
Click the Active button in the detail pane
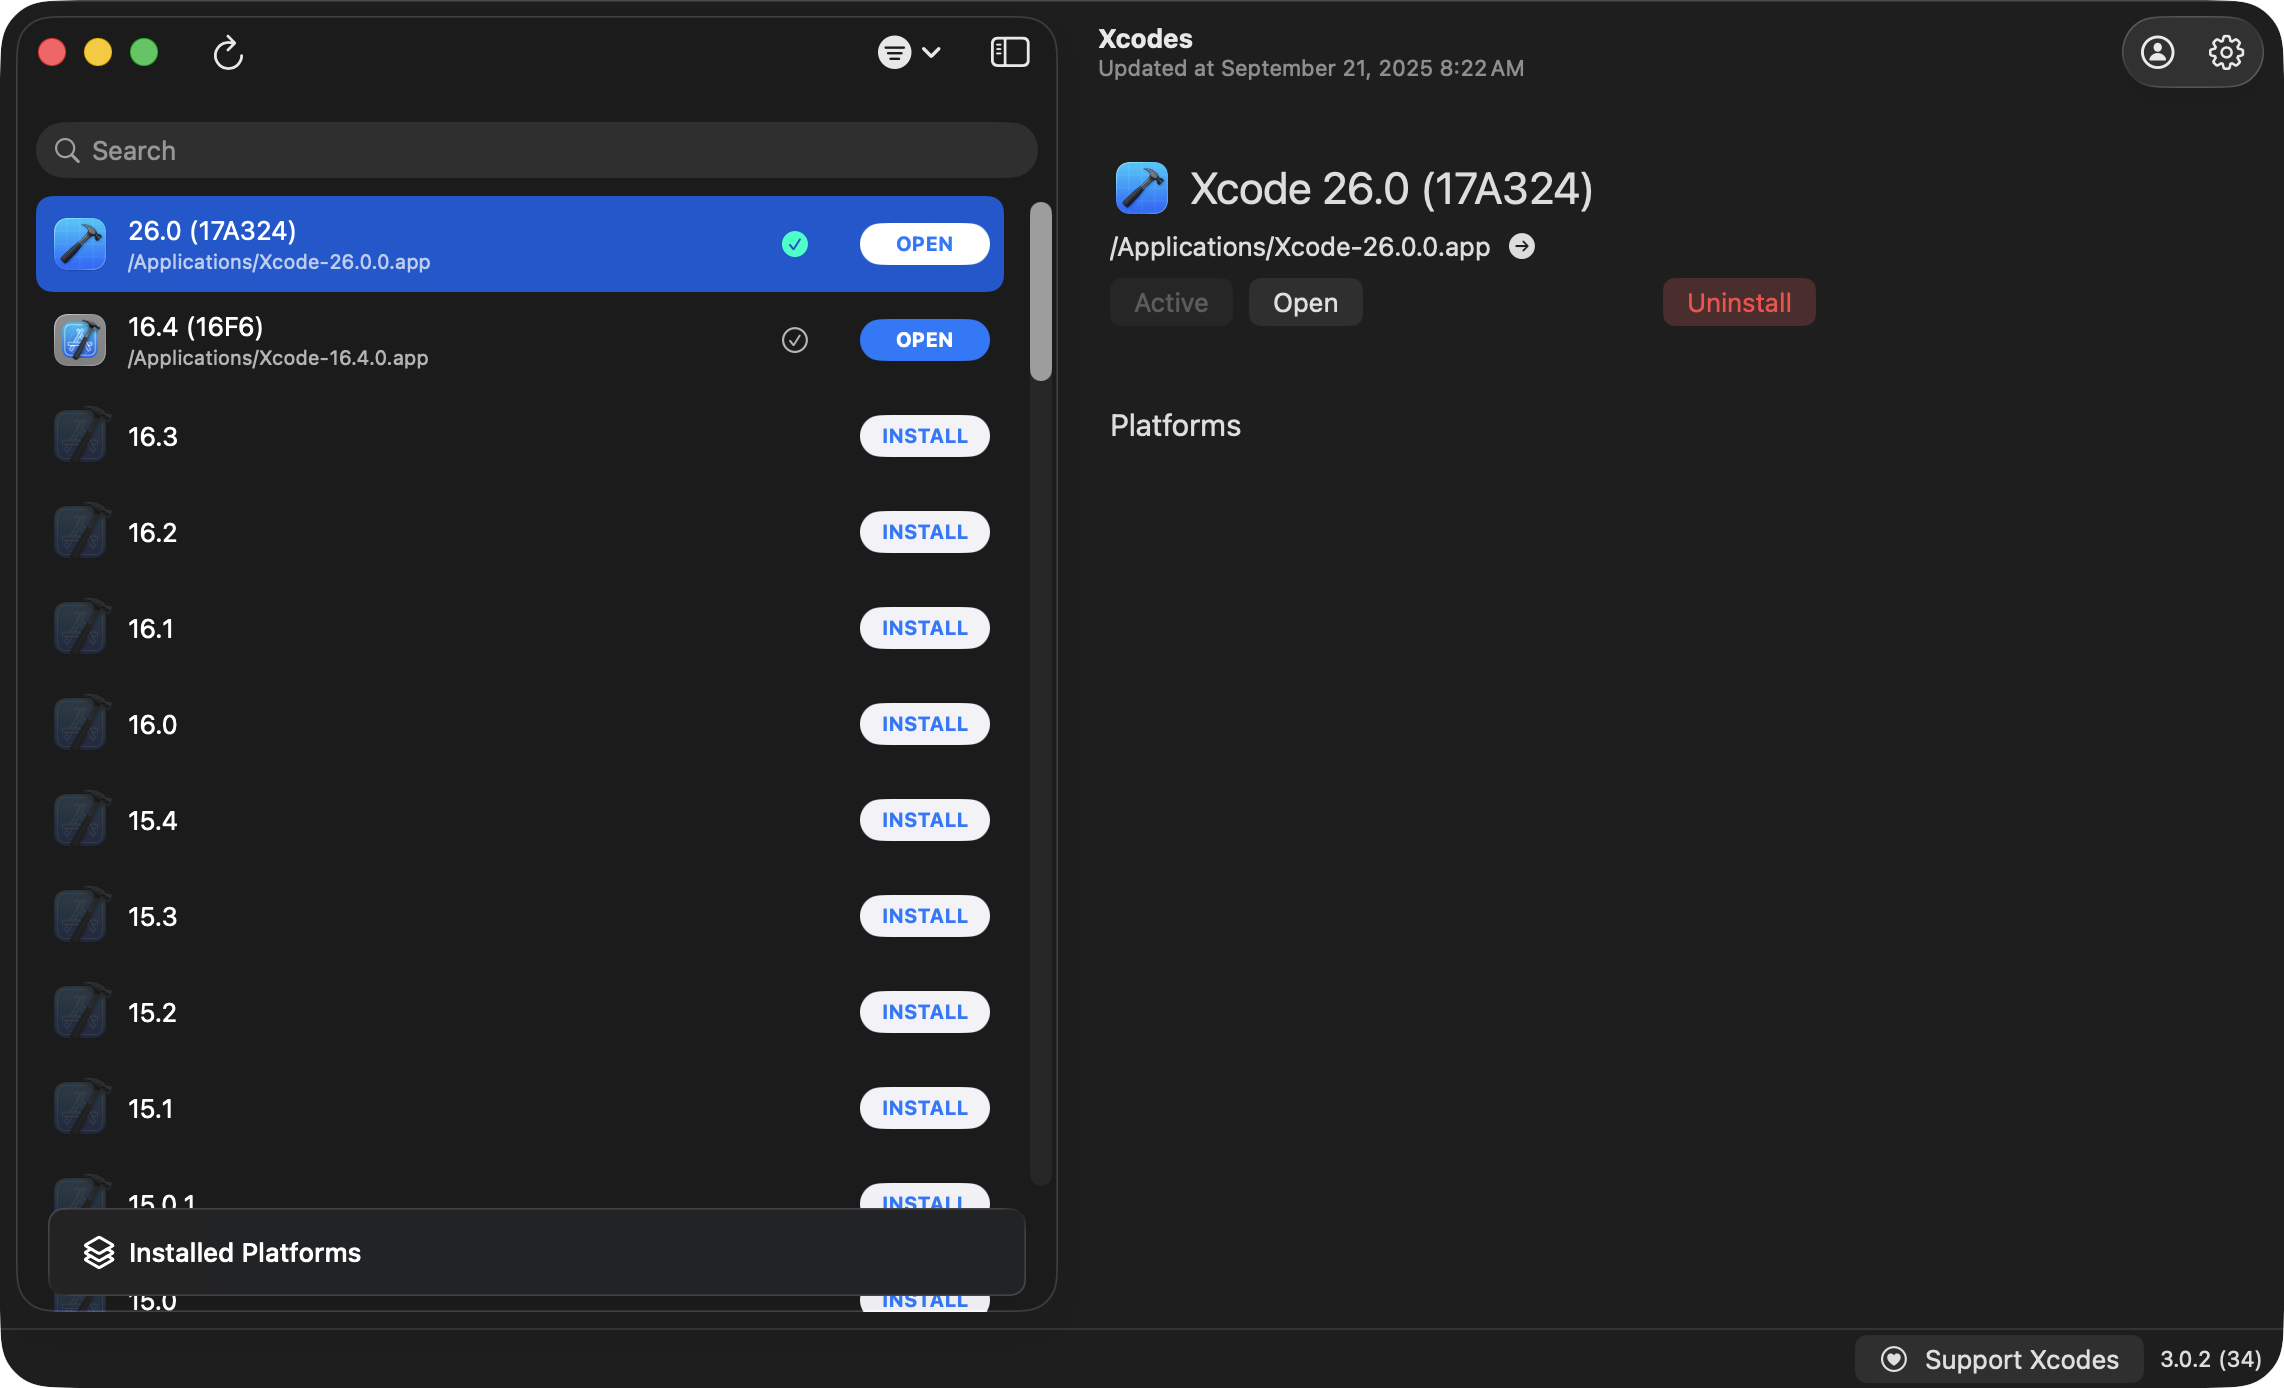(1171, 303)
